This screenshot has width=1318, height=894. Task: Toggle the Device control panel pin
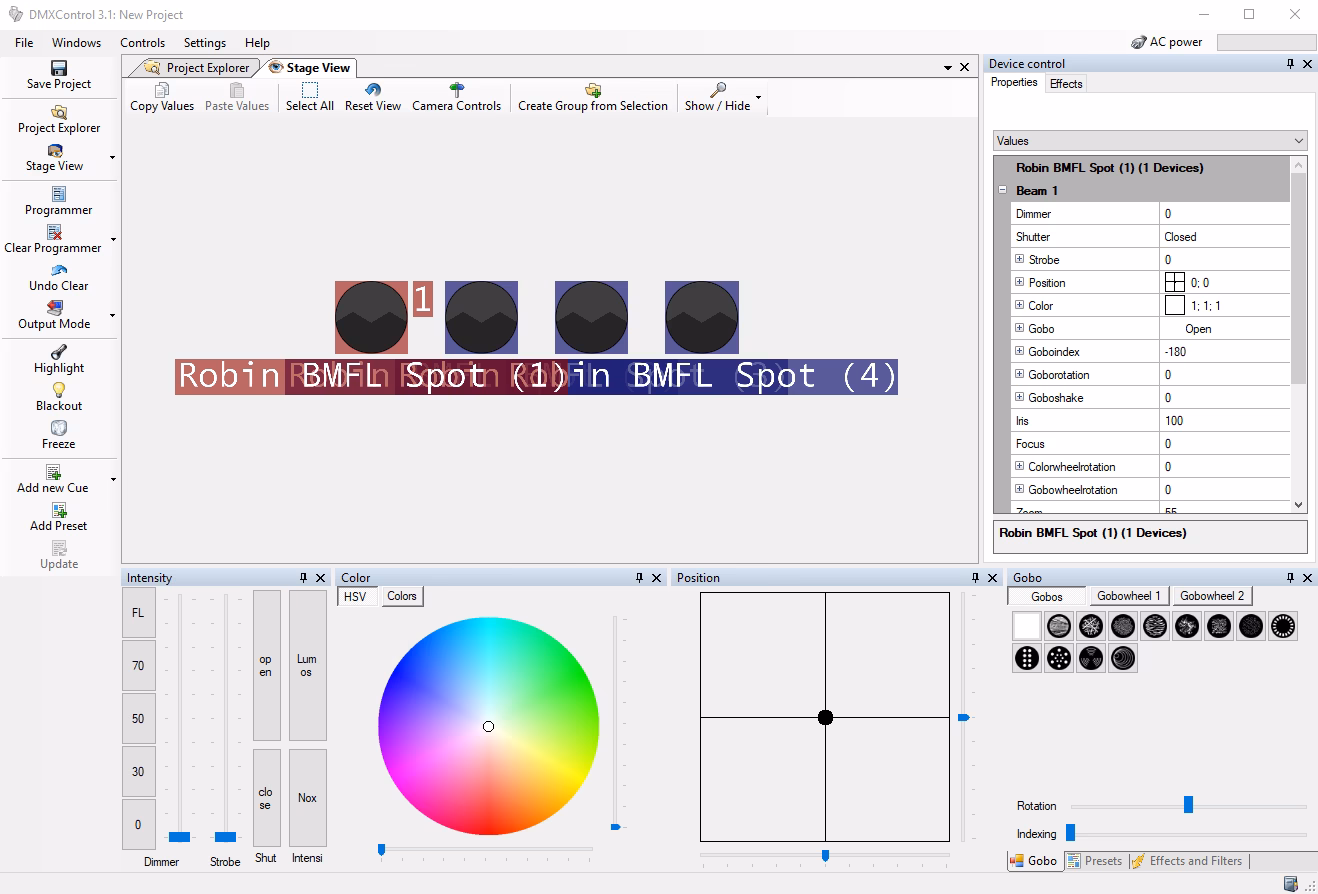[1290, 64]
